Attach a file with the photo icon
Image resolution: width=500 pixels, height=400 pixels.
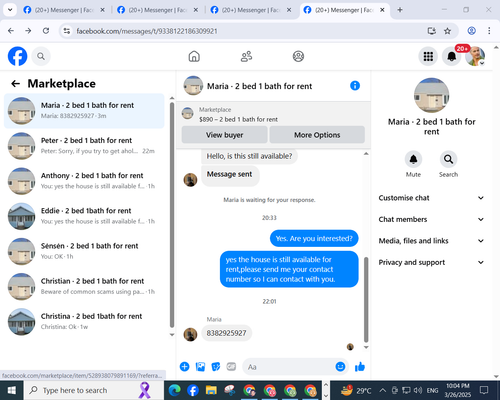[200, 367]
